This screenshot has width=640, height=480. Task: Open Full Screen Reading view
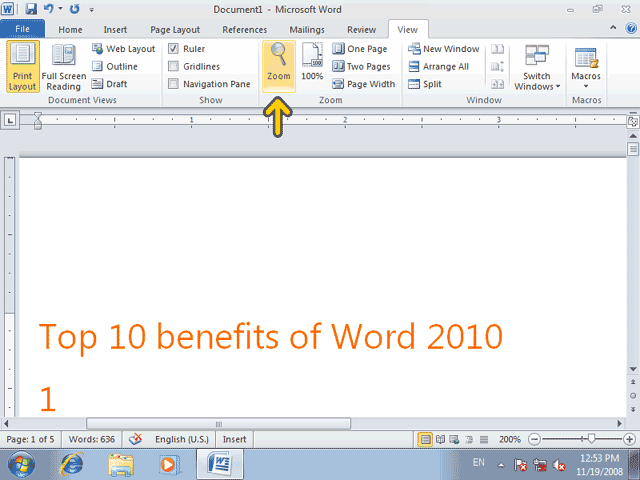coord(64,67)
